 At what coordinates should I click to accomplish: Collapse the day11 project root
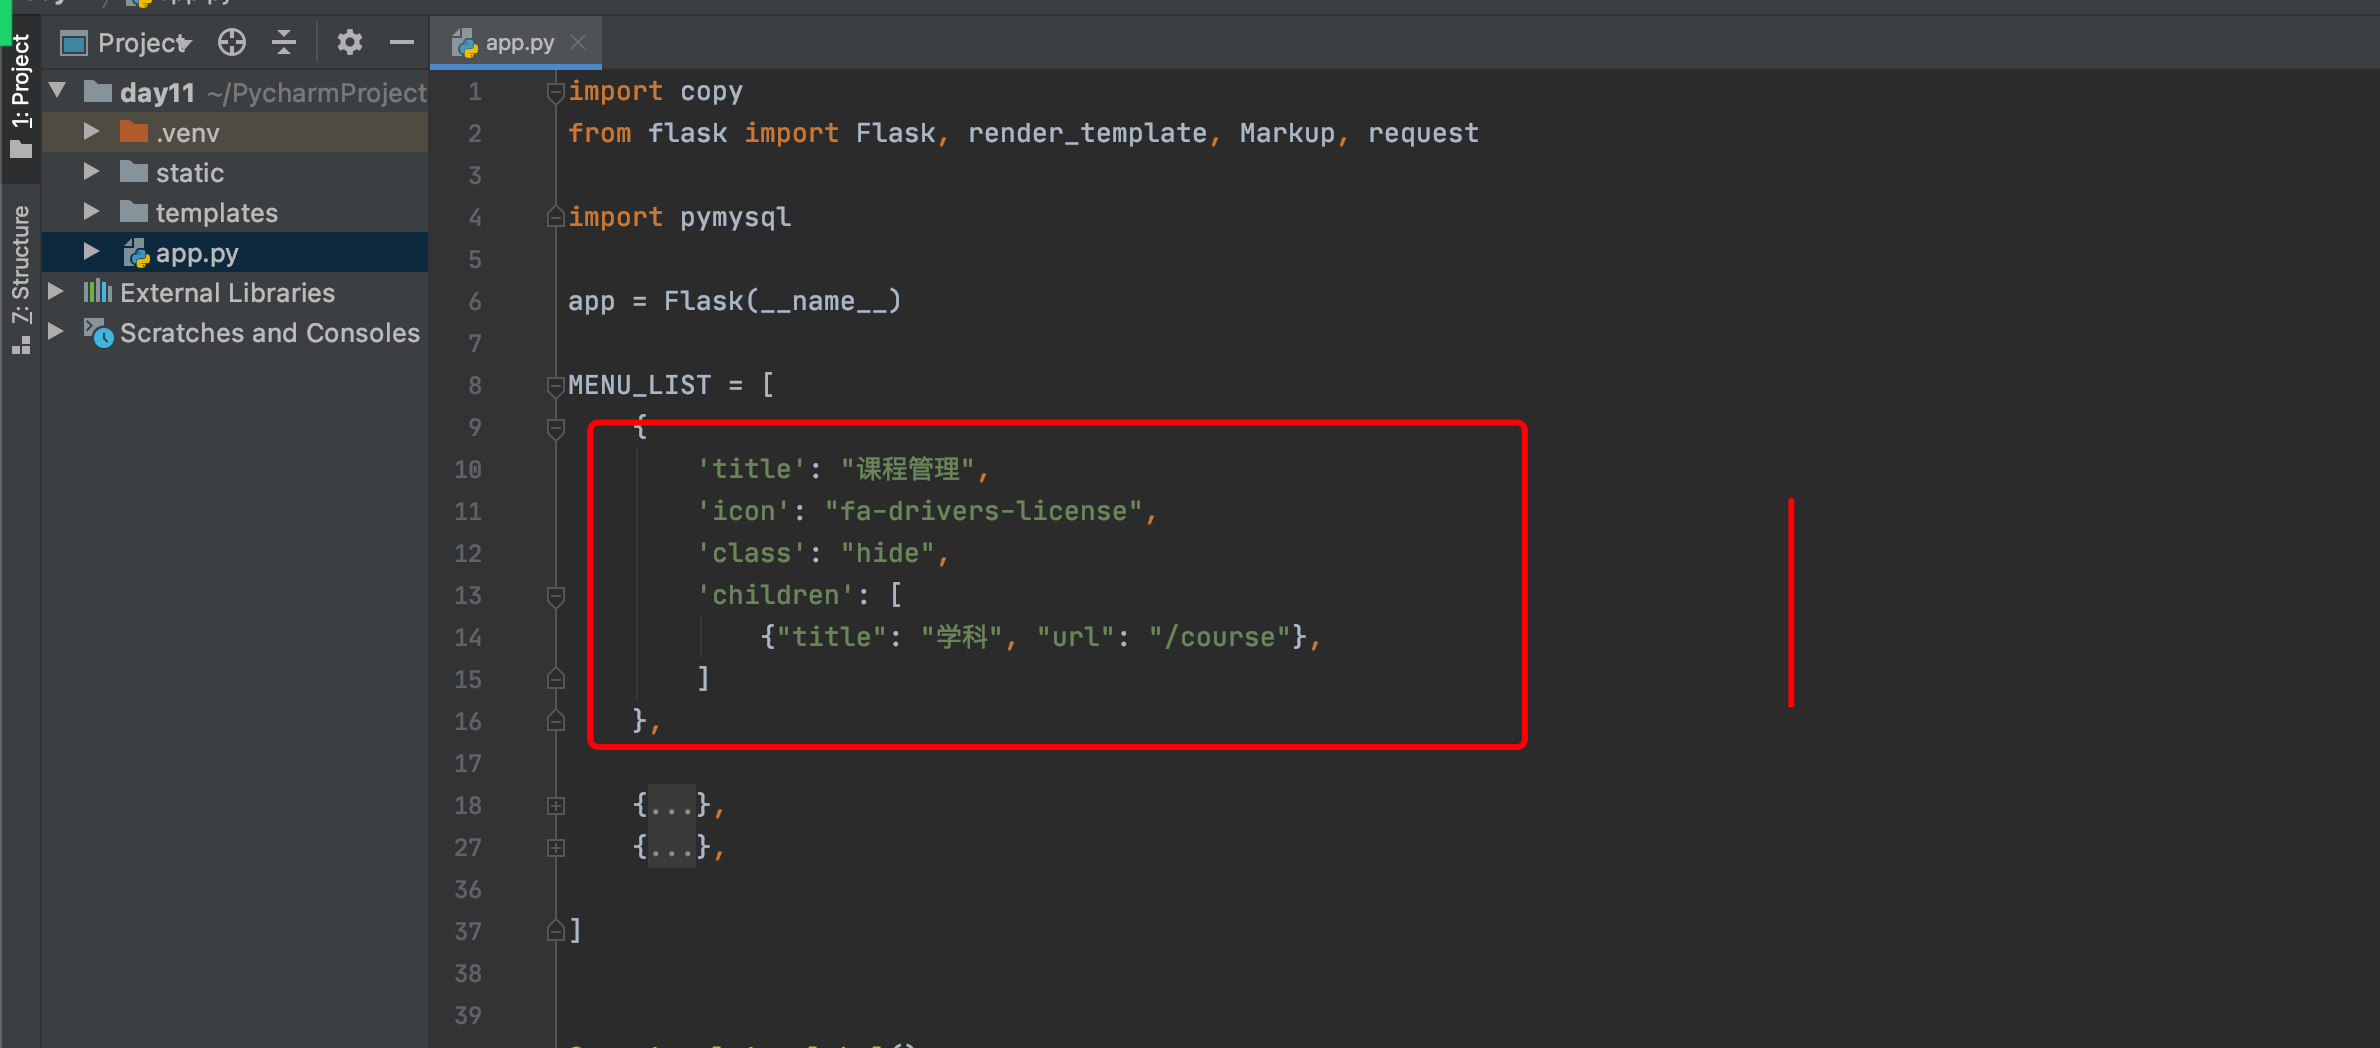pyautogui.click(x=58, y=91)
